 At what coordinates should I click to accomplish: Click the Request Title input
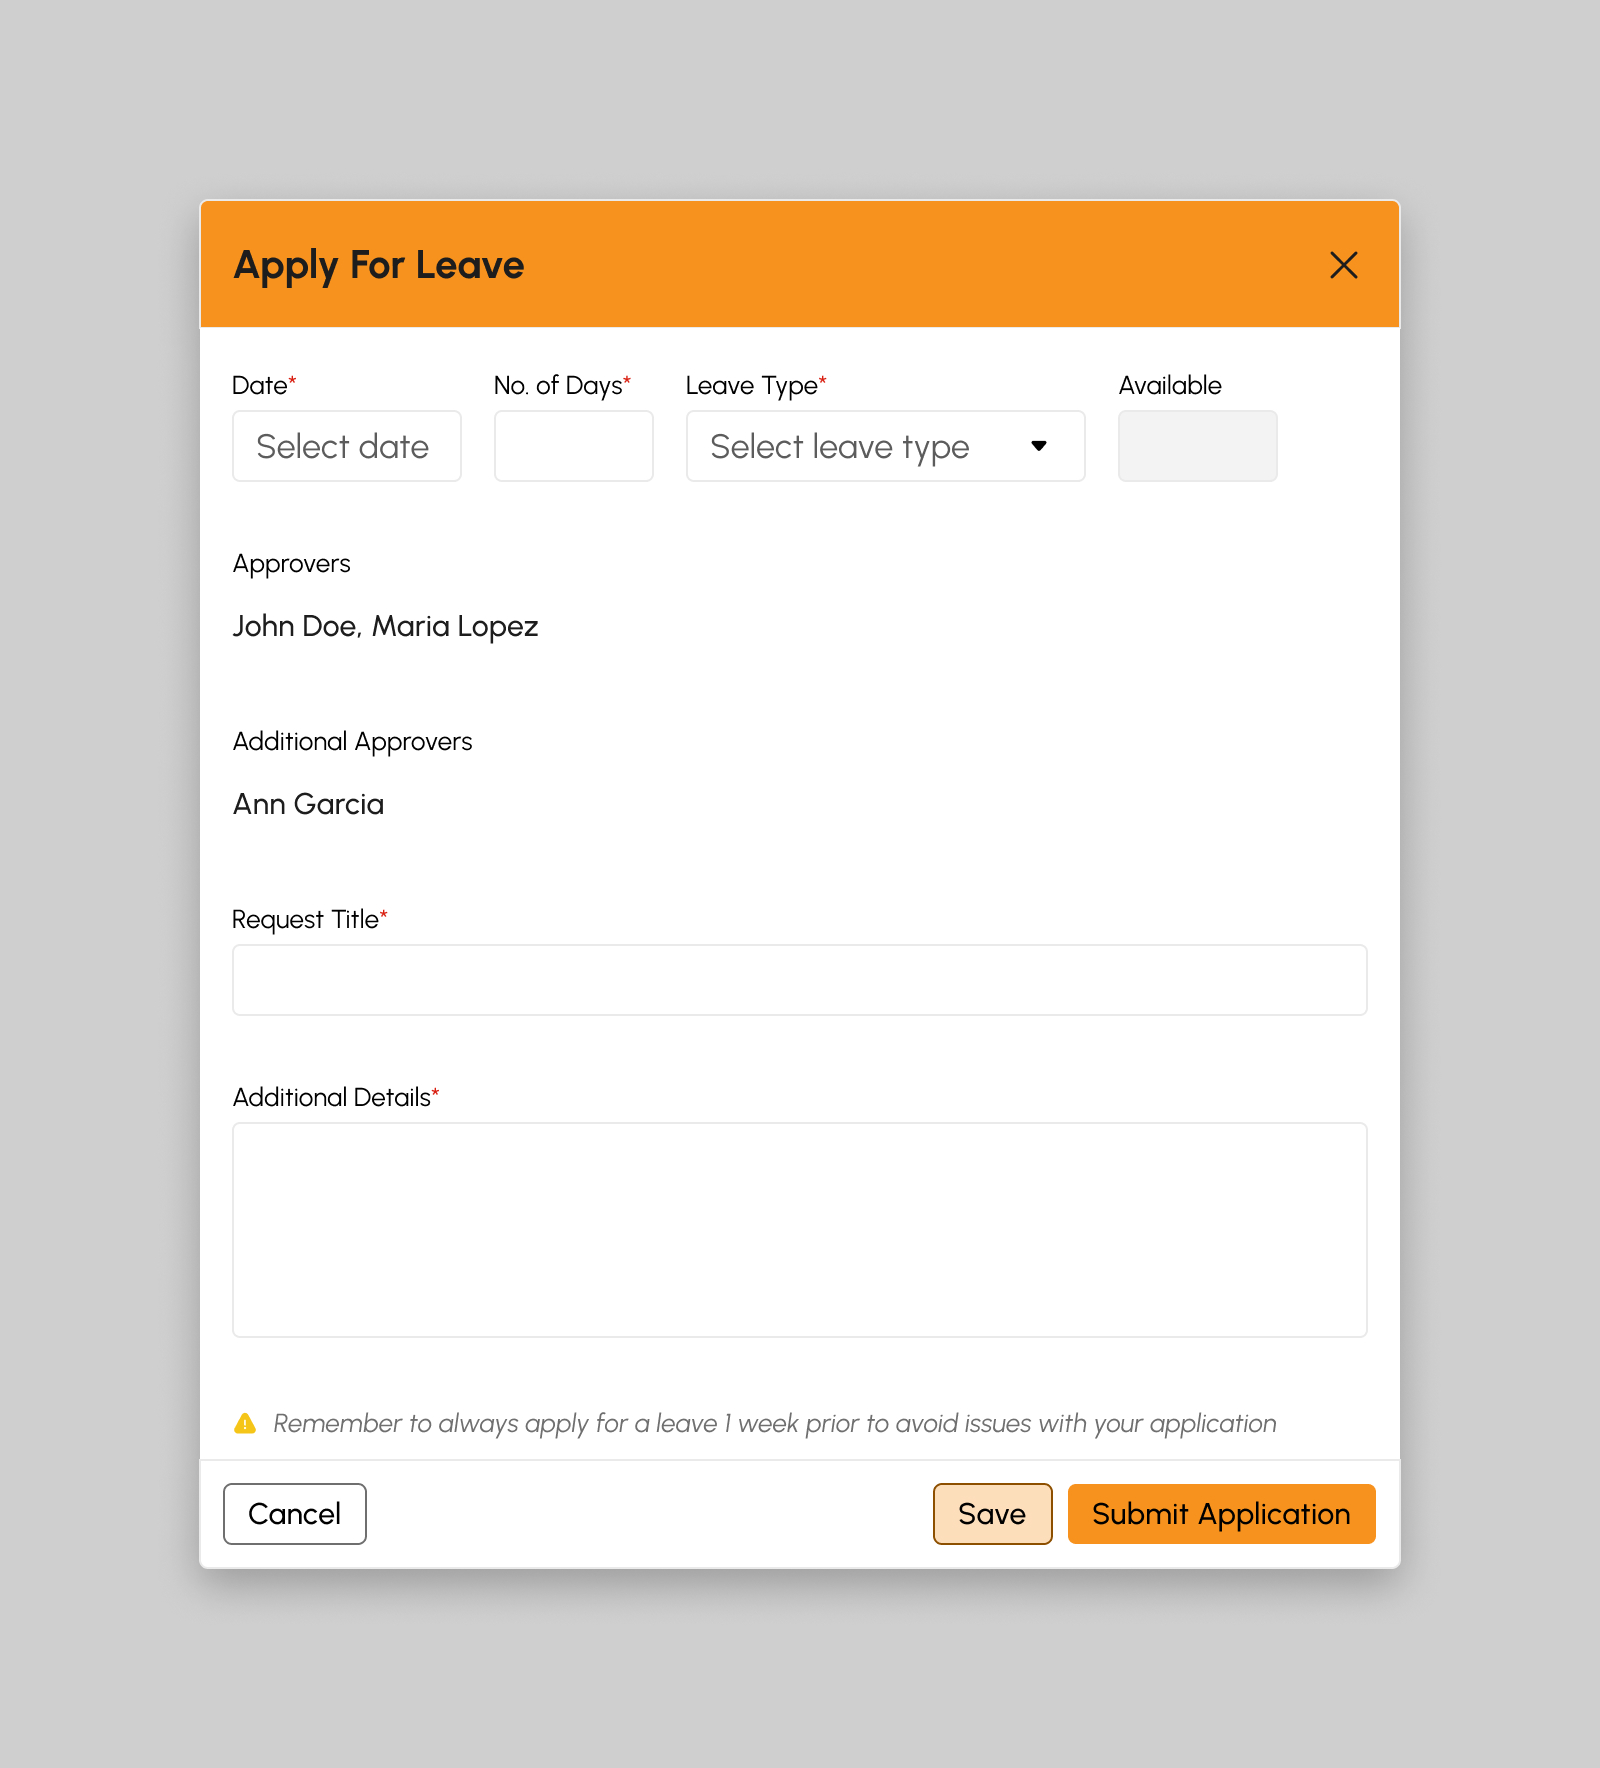click(800, 980)
